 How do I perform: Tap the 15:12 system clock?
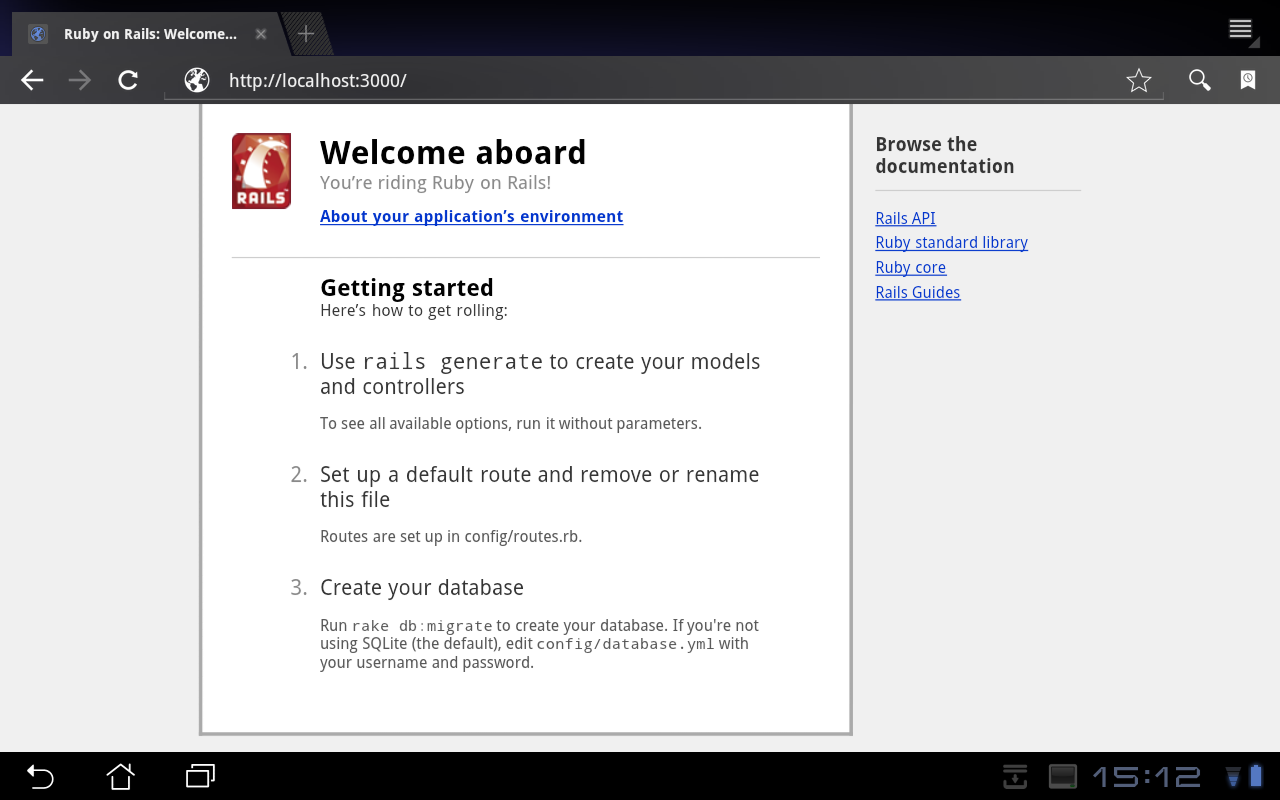tap(1146, 776)
